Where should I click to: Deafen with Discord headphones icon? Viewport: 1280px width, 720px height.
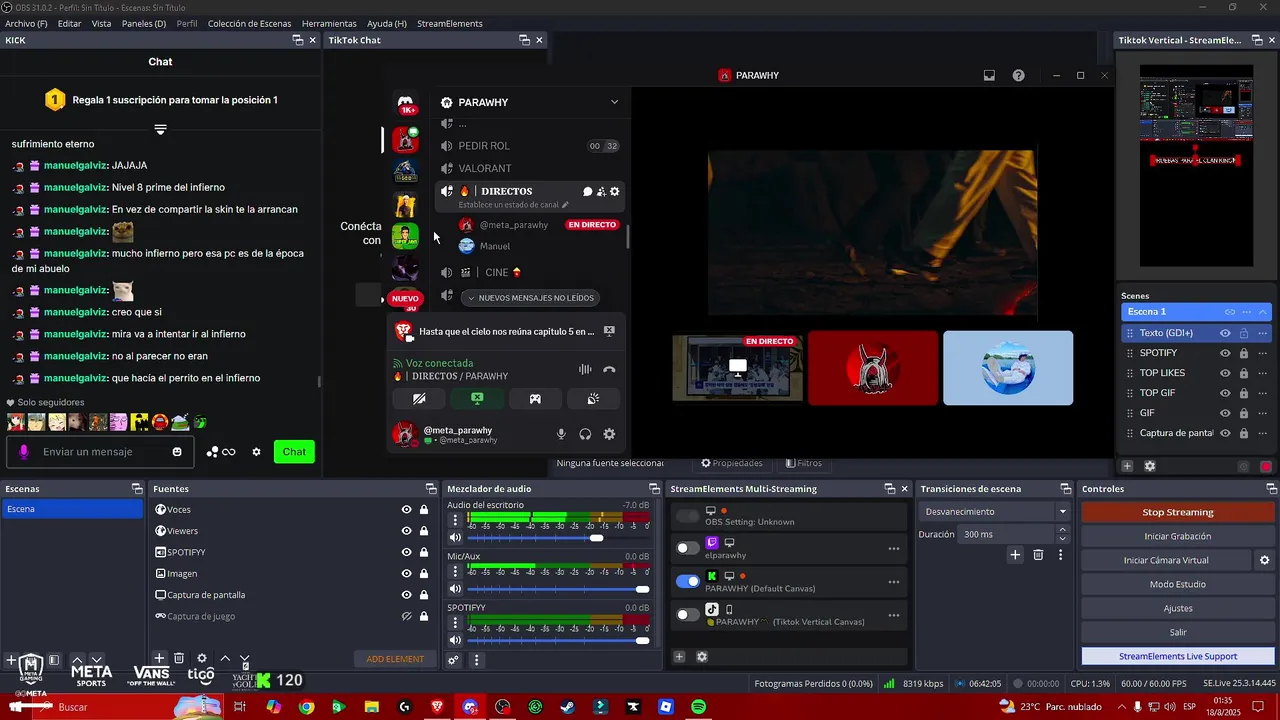click(585, 434)
